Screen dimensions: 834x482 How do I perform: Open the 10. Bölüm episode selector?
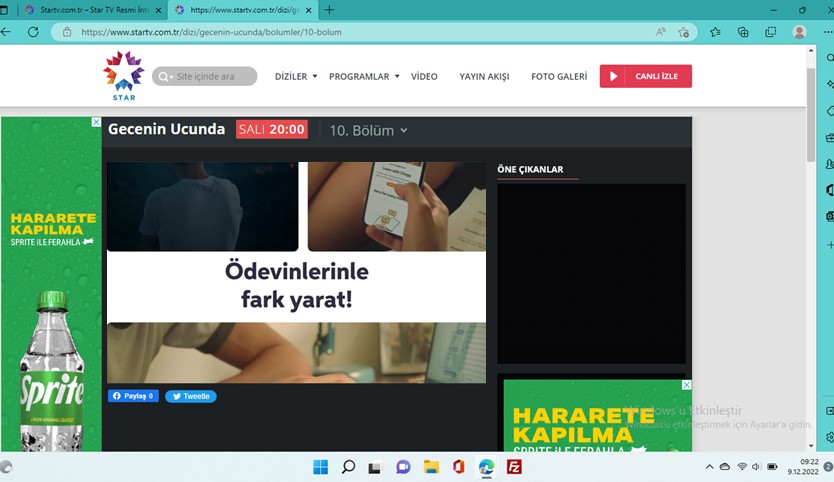(369, 130)
